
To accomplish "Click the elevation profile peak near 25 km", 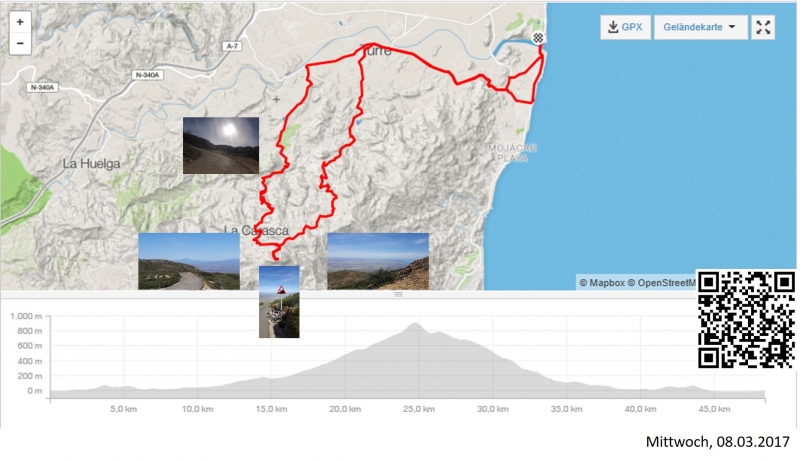I will (415, 323).
